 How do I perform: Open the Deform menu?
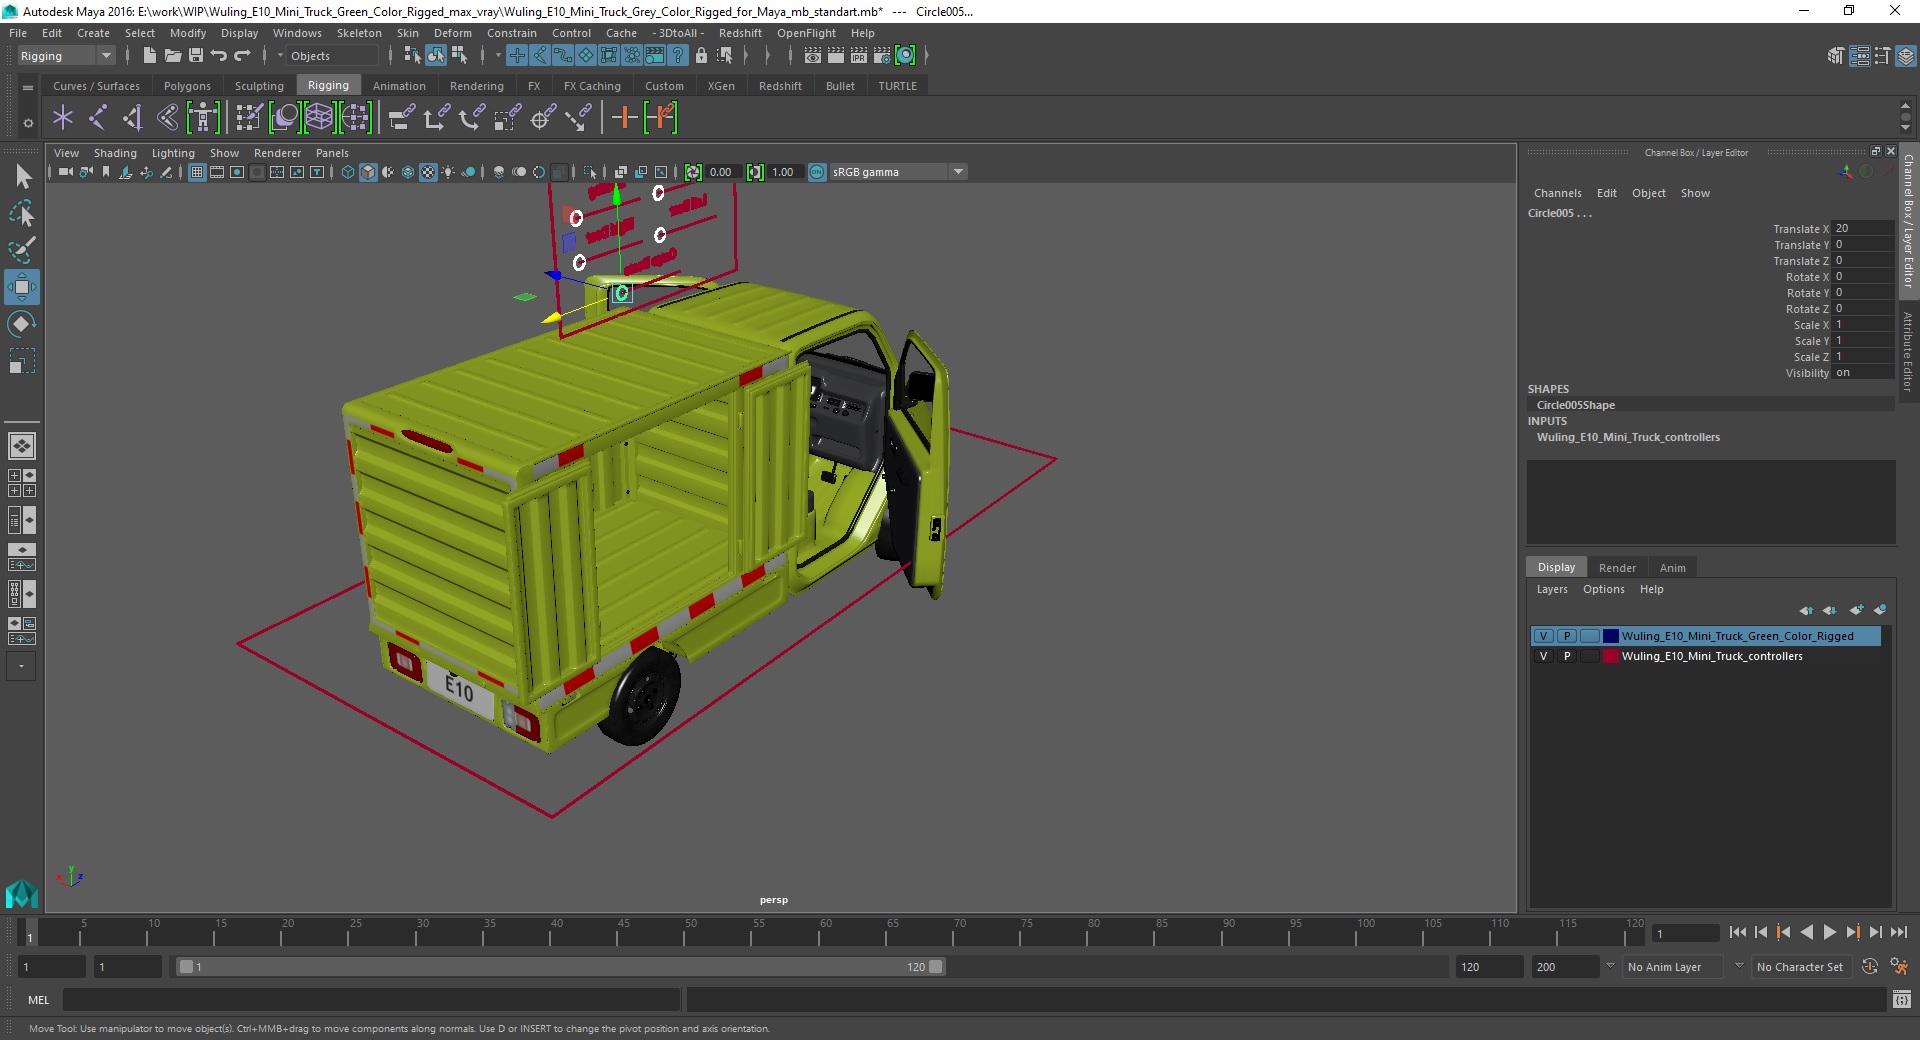452,33
